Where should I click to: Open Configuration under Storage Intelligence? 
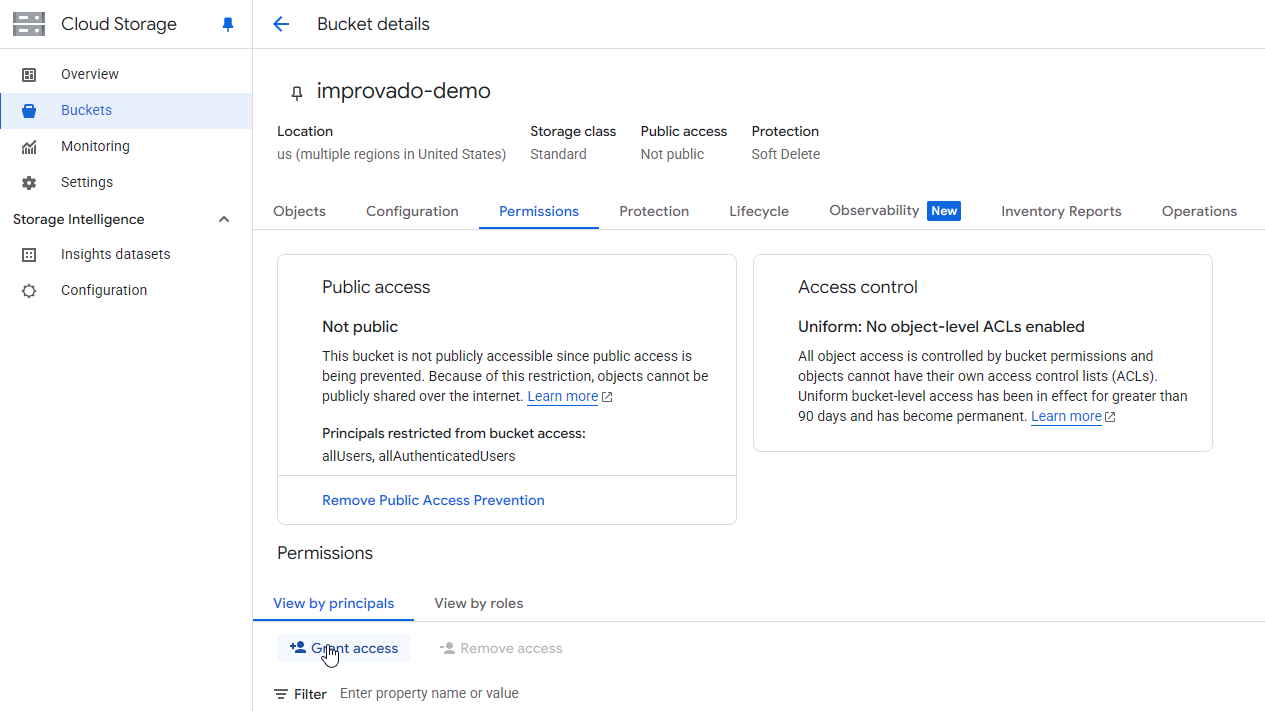point(126,290)
